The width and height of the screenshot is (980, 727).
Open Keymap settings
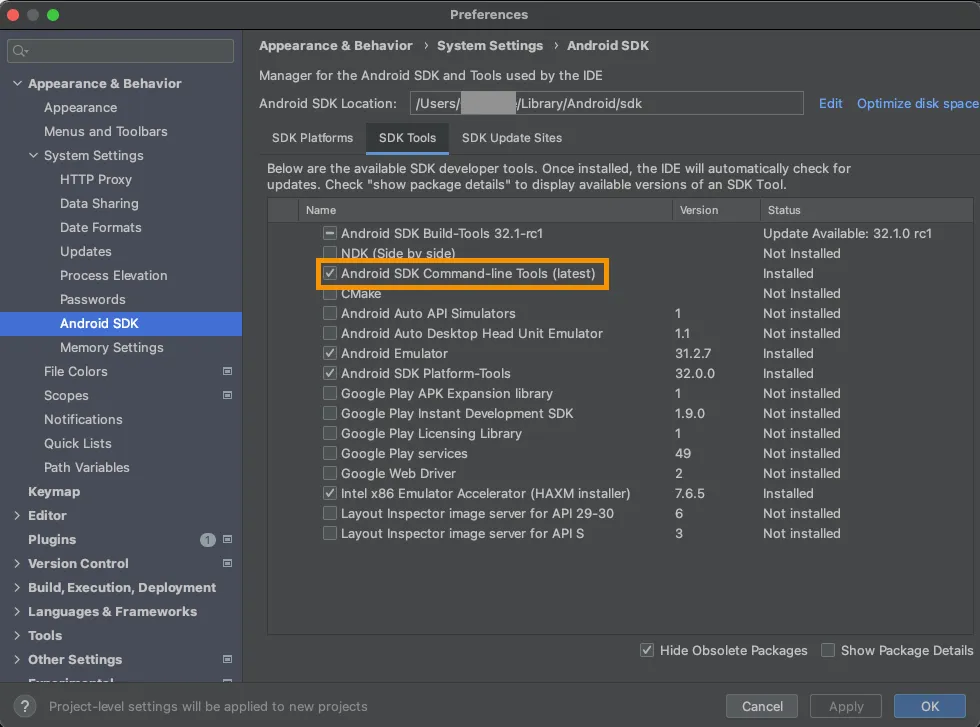[54, 491]
